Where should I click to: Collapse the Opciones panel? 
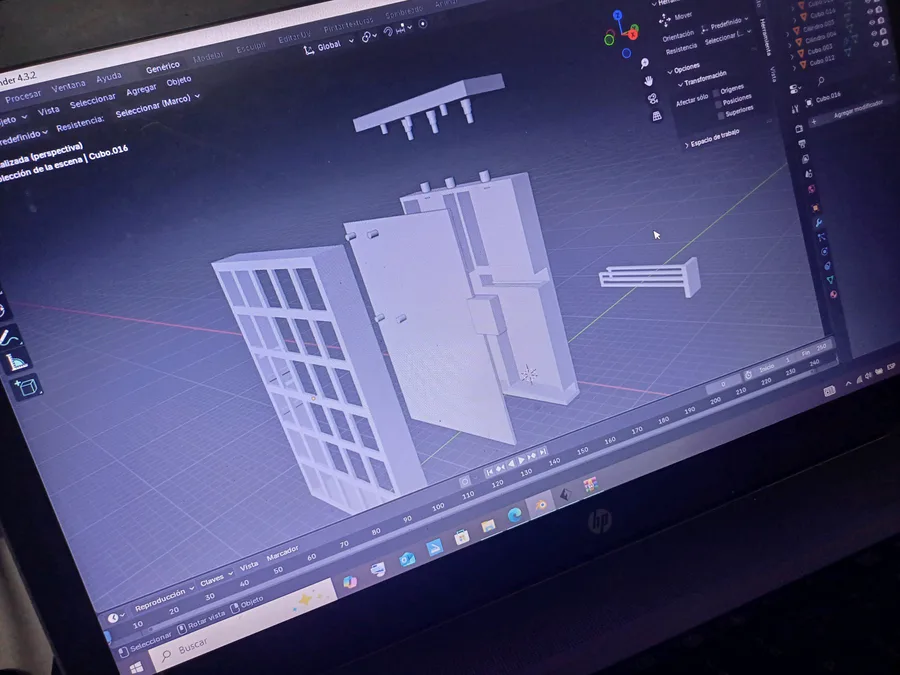point(684,68)
